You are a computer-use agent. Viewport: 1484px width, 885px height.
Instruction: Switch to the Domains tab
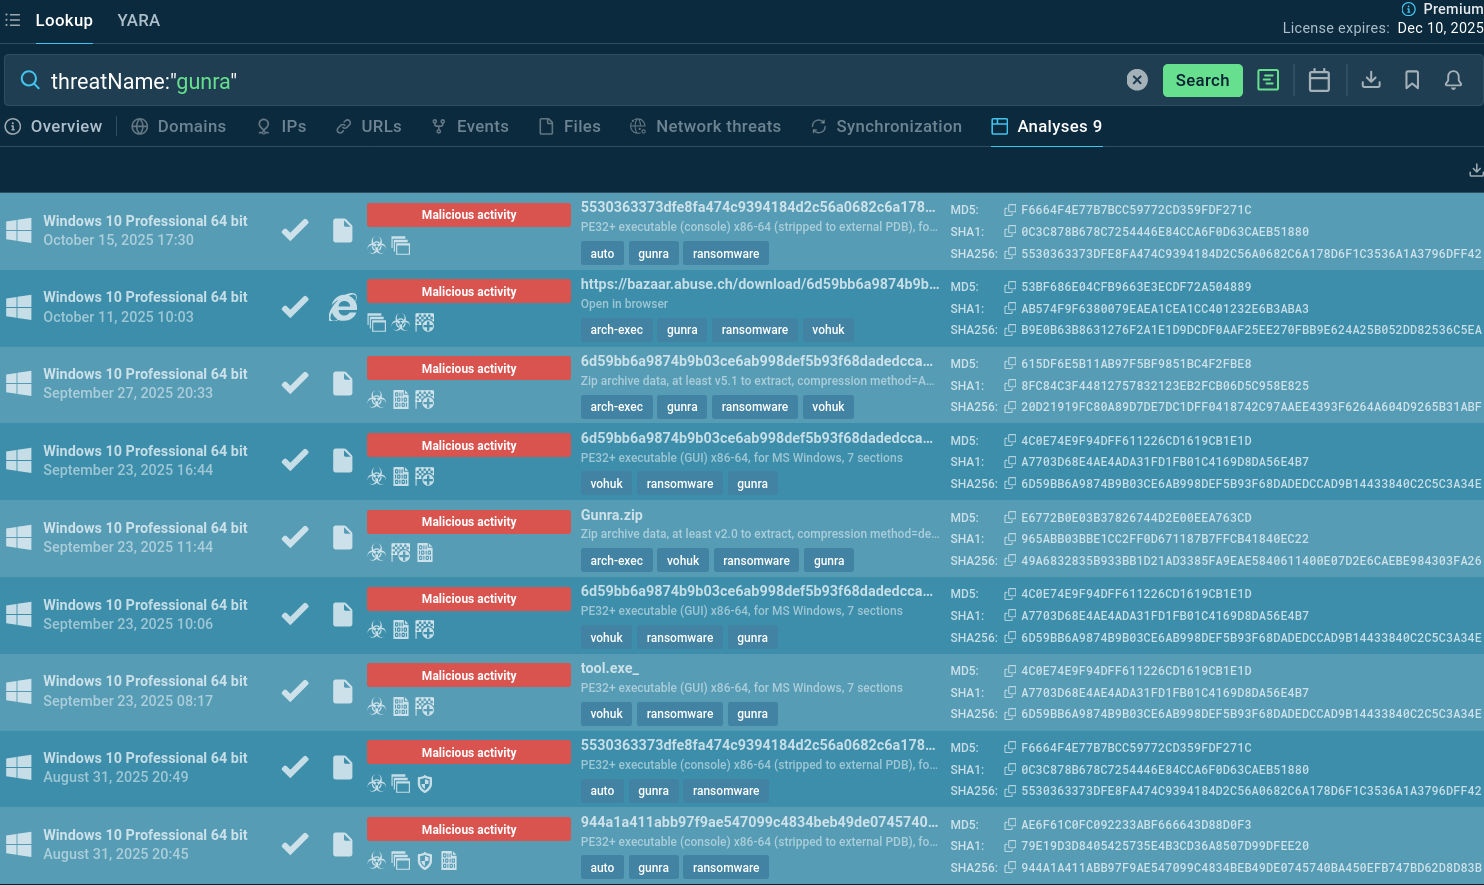coord(179,126)
